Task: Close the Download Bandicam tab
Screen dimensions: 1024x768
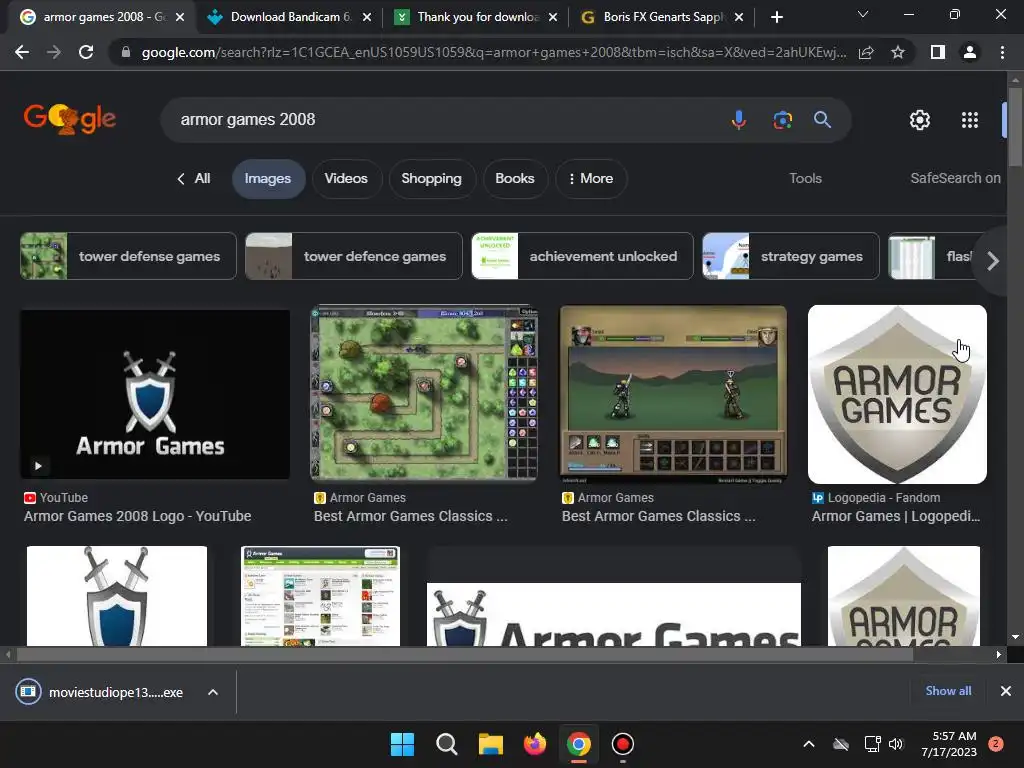Action: point(367,17)
